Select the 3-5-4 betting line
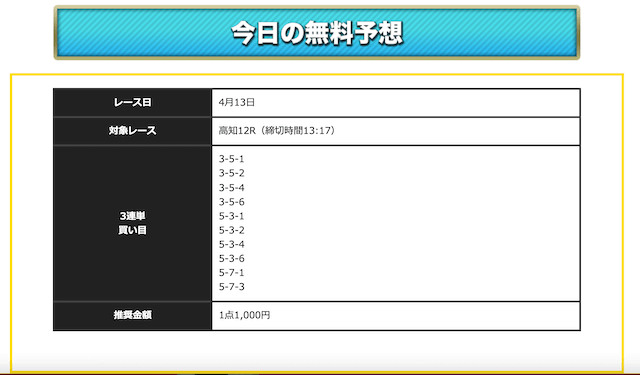Screen dimensions: 640x375 click(x=231, y=188)
